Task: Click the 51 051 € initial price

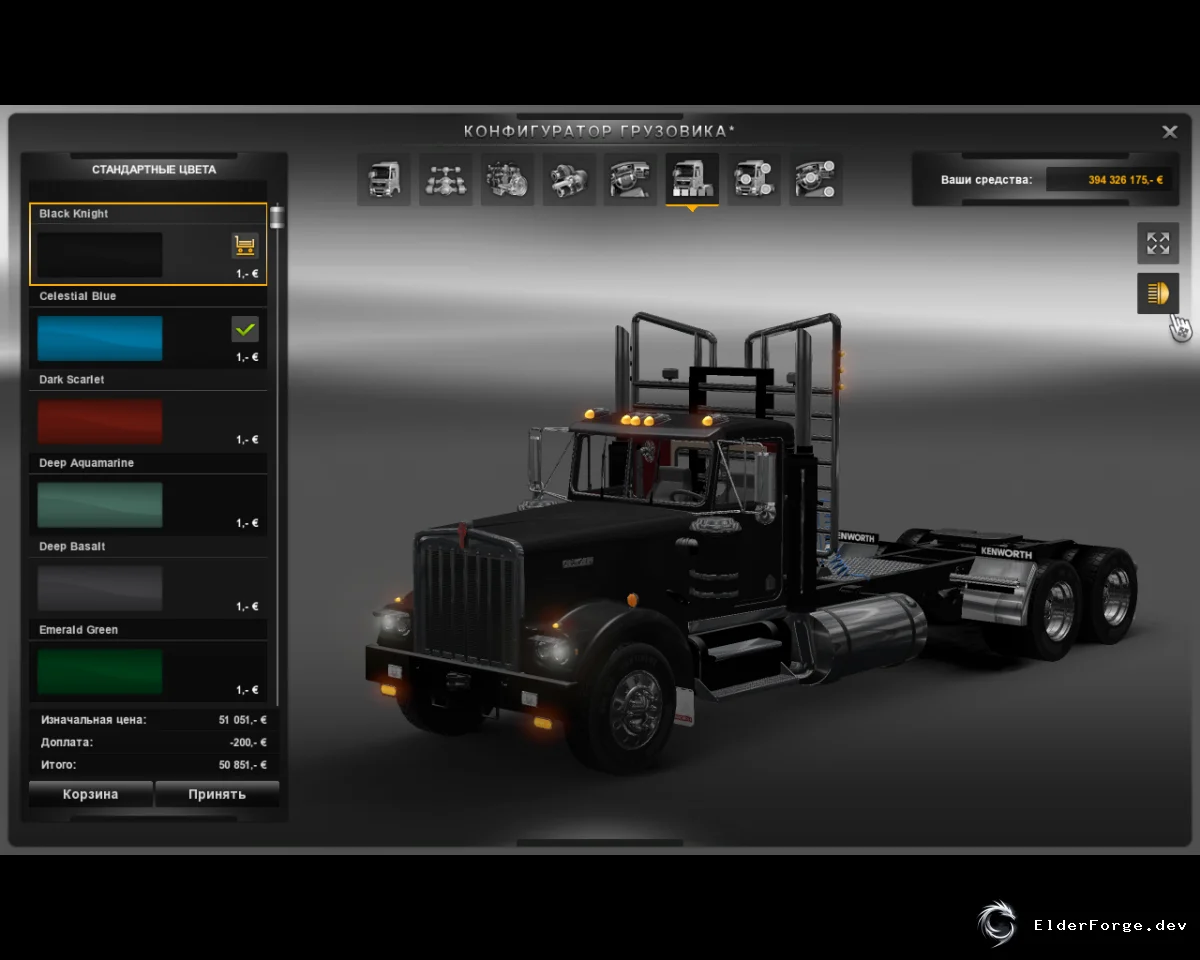Action: click(243, 720)
